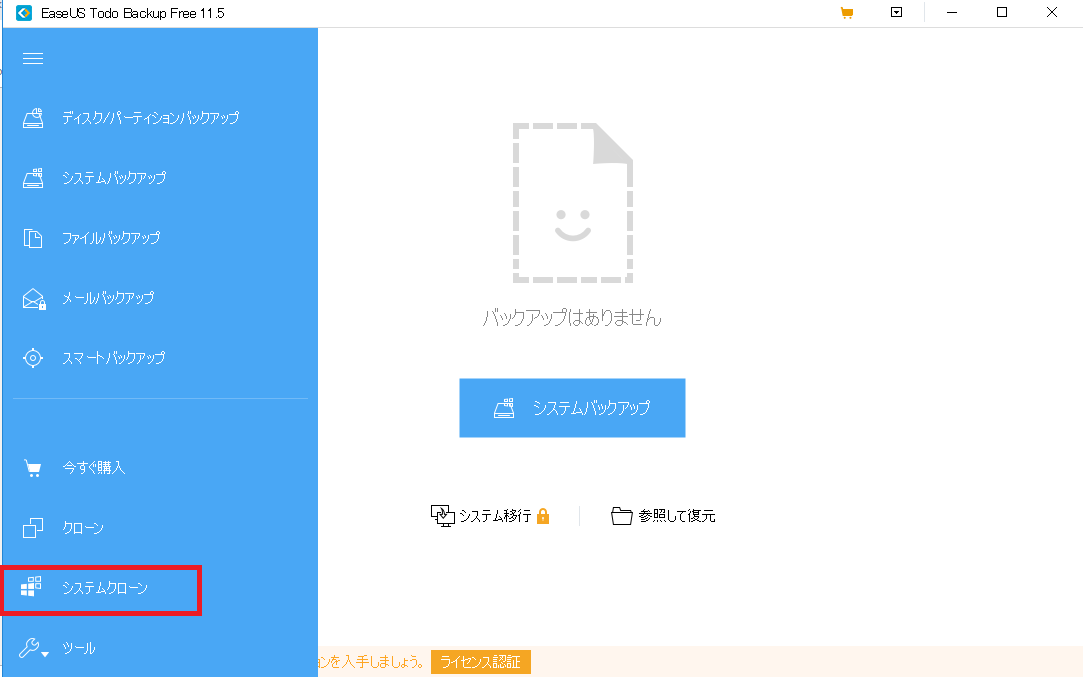1083x677 pixels.
Task: Expand the tools wrench dropdown icon
Action: tap(33, 647)
